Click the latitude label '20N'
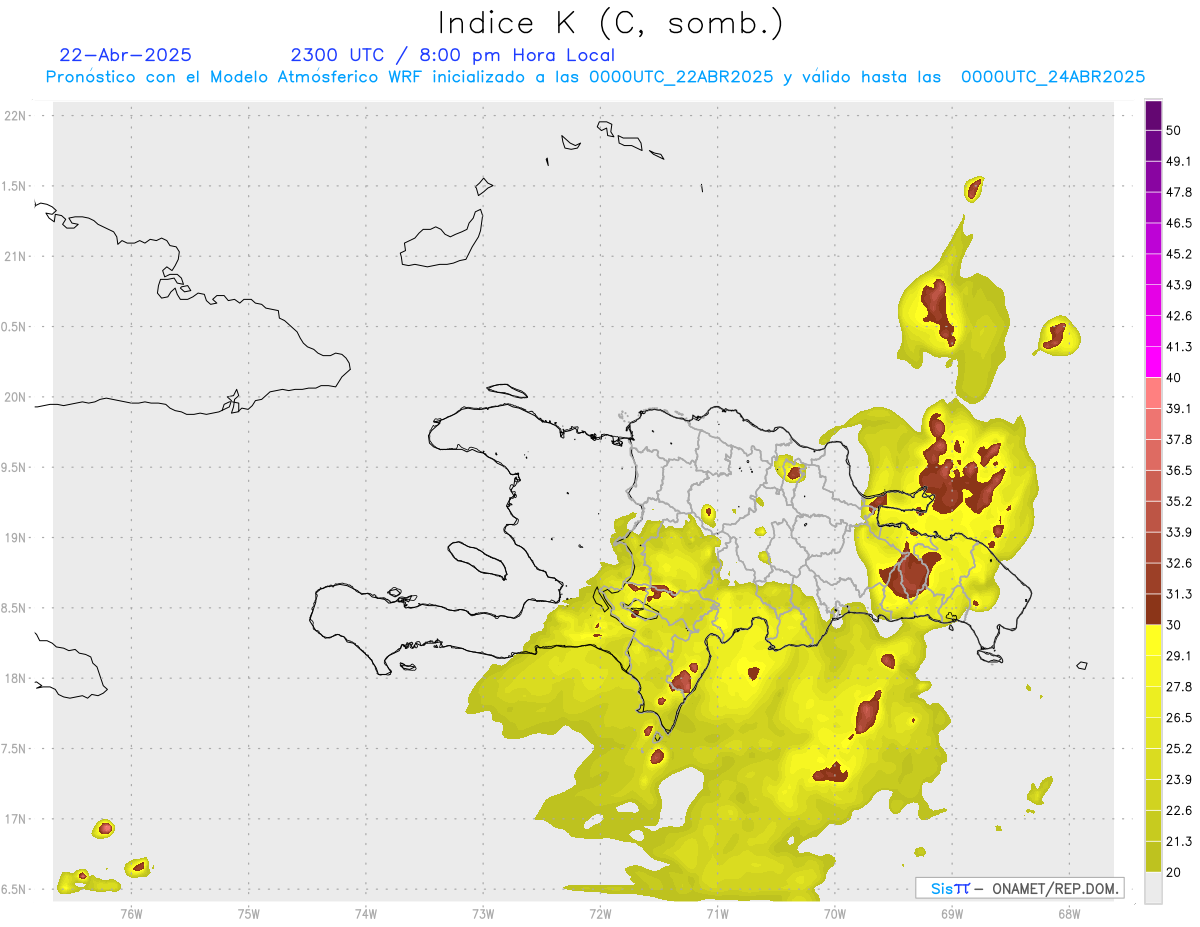1200x927 pixels. pyautogui.click(x=14, y=397)
